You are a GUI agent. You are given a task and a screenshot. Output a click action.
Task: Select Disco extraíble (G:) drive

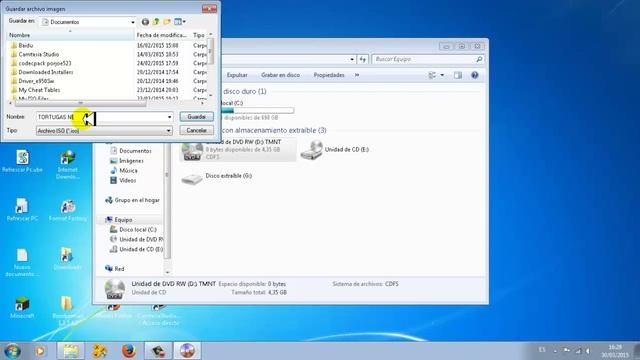[217, 178]
